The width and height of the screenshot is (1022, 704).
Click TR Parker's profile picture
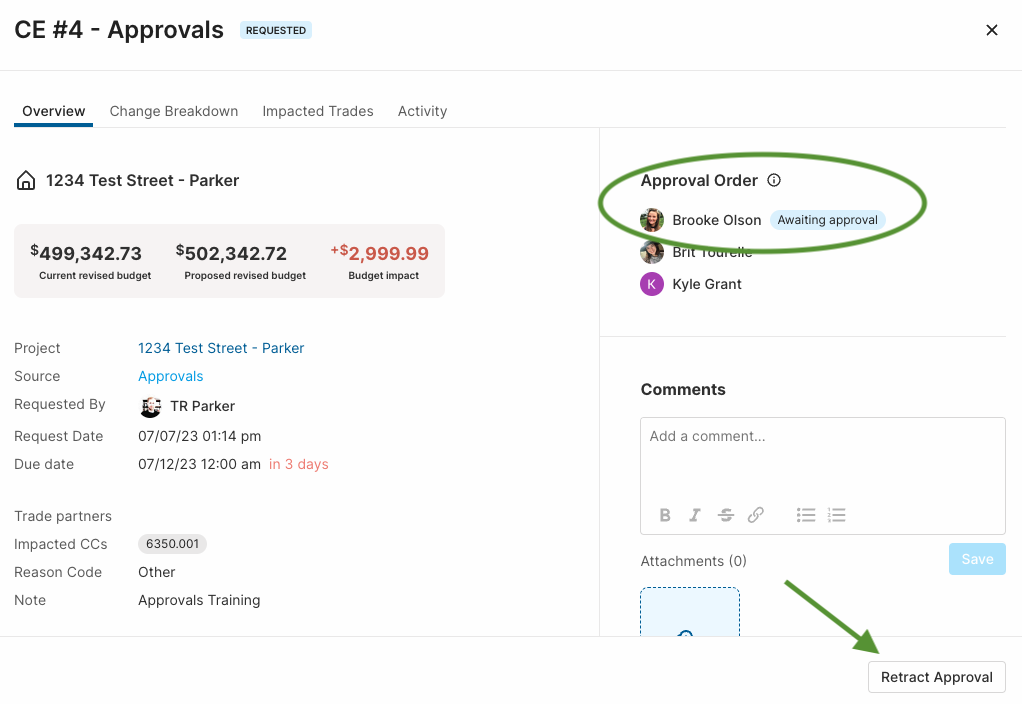151,407
